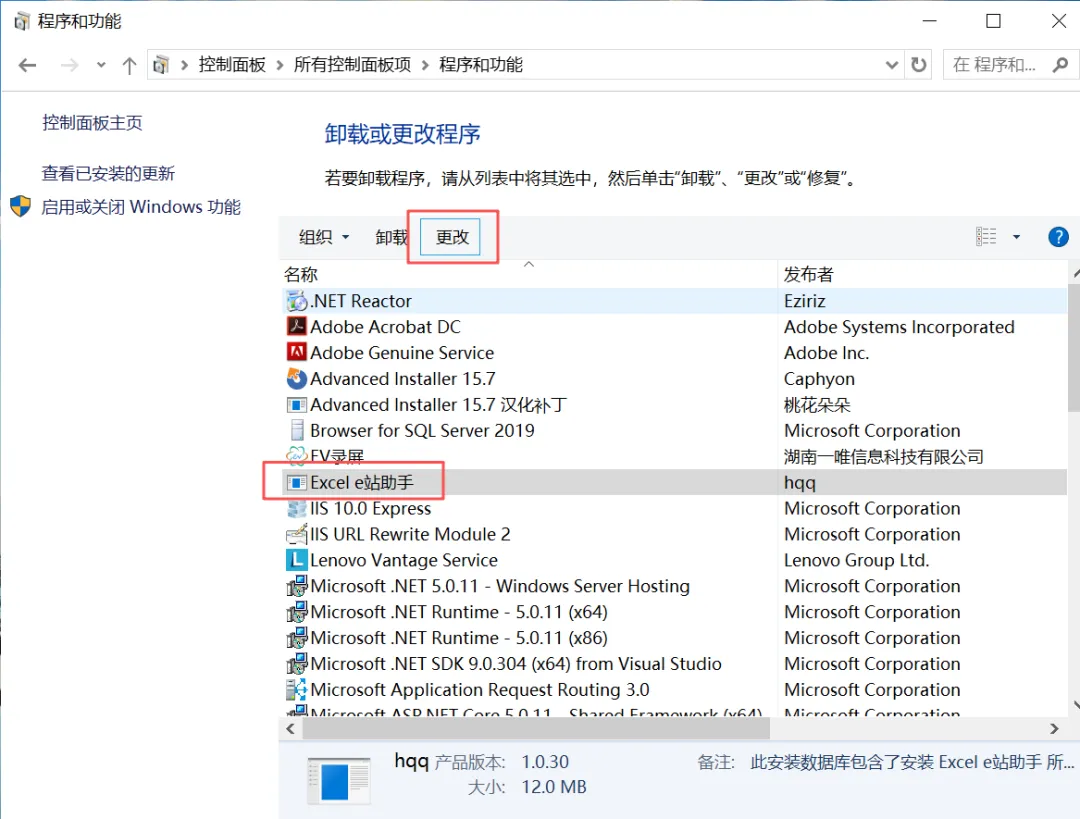This screenshot has height=819, width=1080.
Task: Click the IIS 10.0 Express icon
Action: point(296,508)
